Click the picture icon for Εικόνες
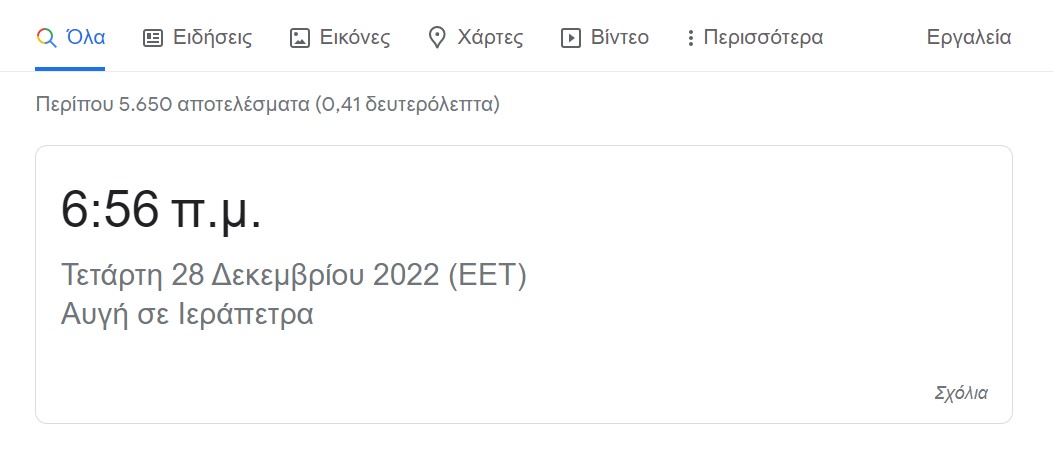This screenshot has width=1053, height=457. 299,38
